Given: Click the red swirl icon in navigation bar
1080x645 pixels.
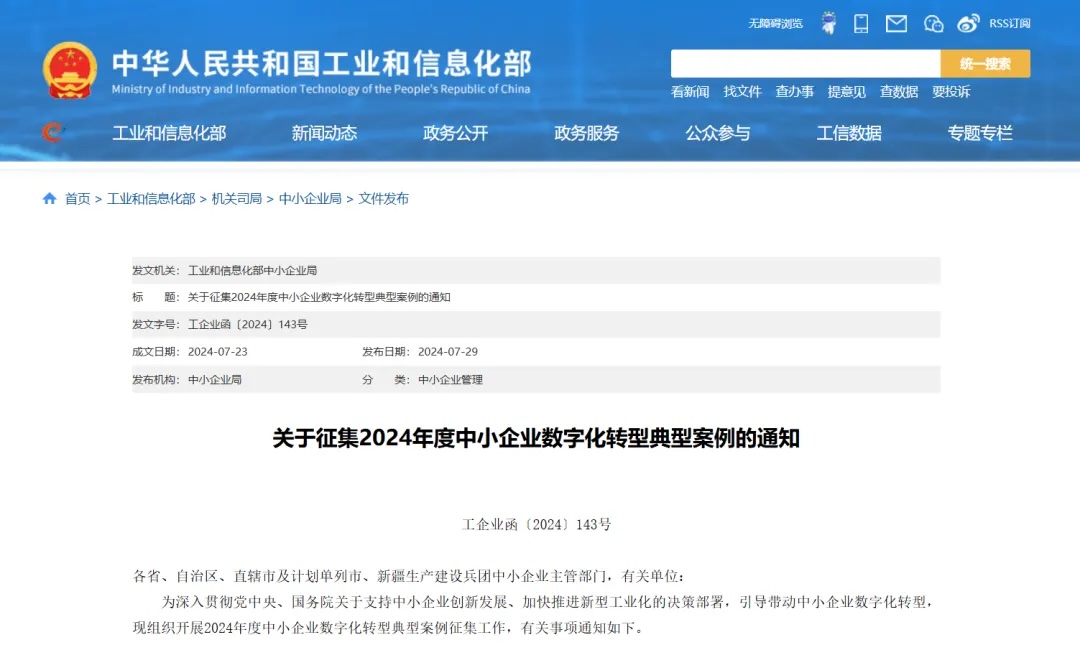Looking at the screenshot, I should [53, 132].
